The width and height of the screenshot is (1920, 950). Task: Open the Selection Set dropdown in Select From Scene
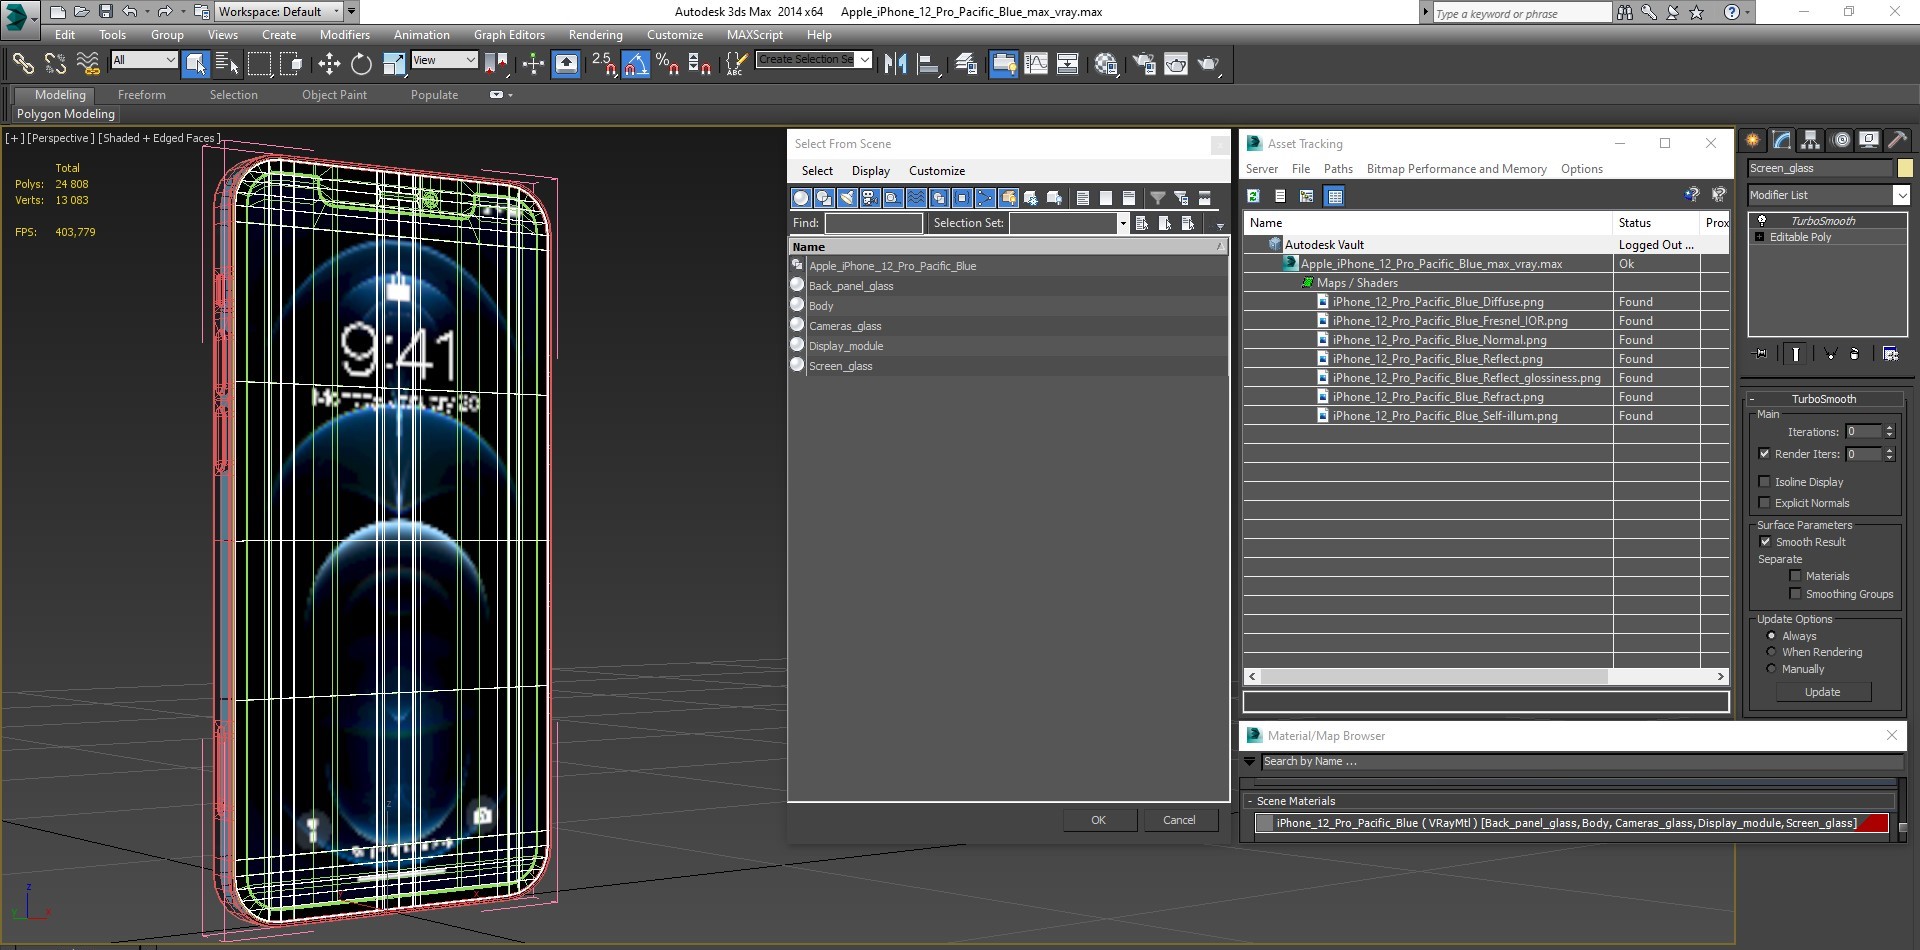coord(1123,223)
